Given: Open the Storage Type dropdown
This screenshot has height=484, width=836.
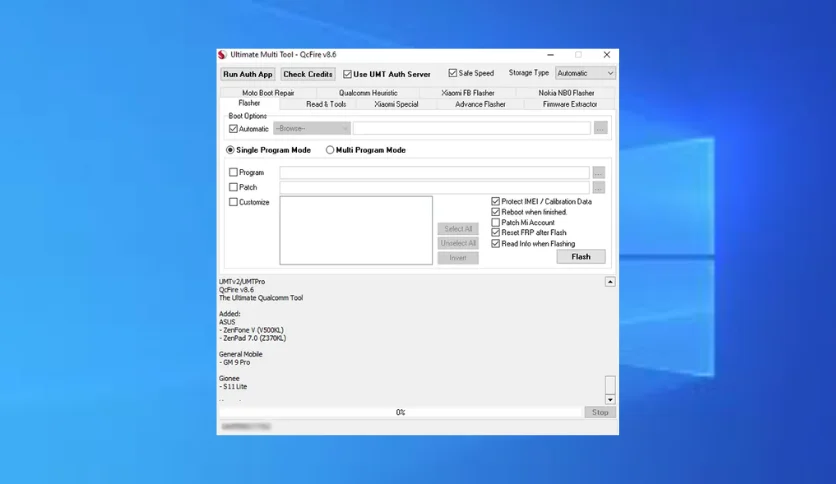Looking at the screenshot, I should (x=585, y=73).
